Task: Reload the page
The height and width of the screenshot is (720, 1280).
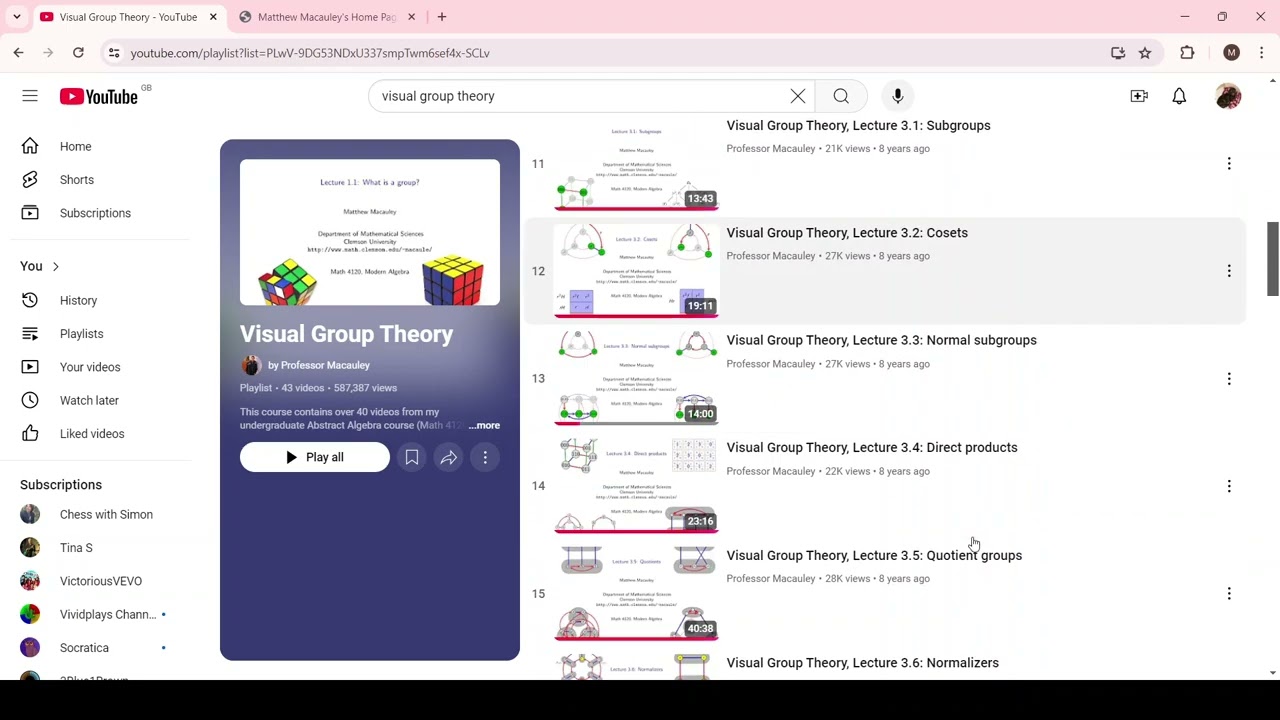Action: click(x=78, y=52)
